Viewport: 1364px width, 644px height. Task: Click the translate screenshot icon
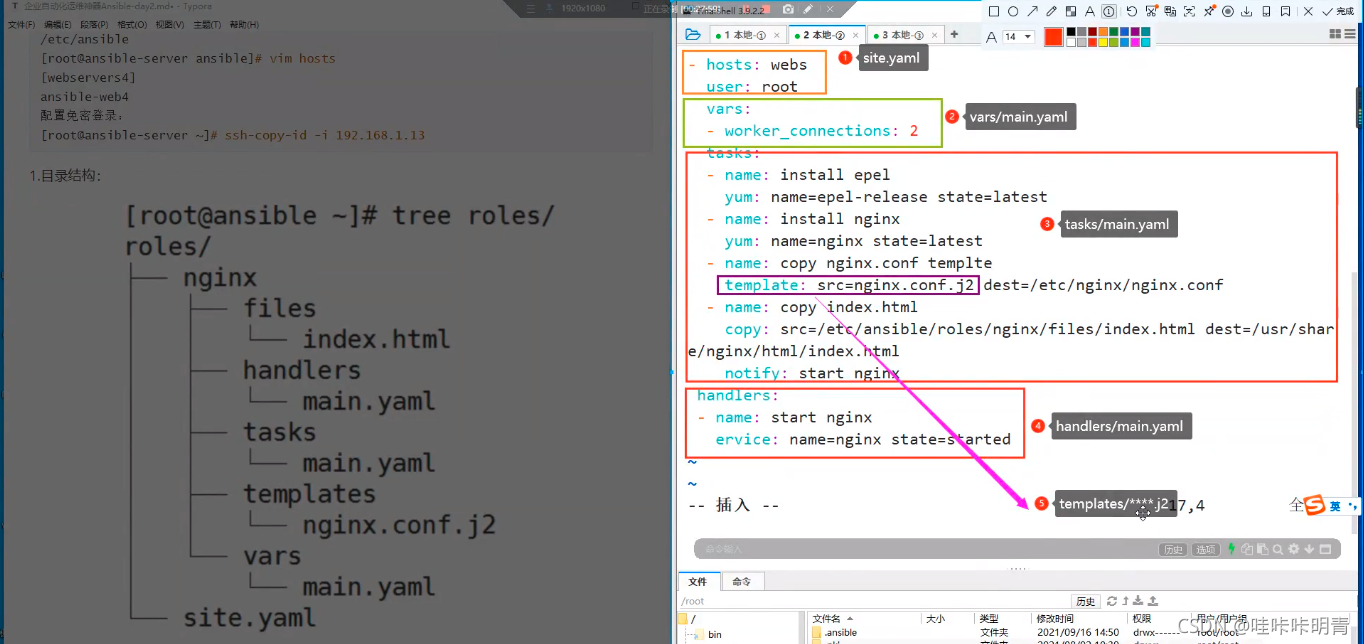coord(1170,12)
